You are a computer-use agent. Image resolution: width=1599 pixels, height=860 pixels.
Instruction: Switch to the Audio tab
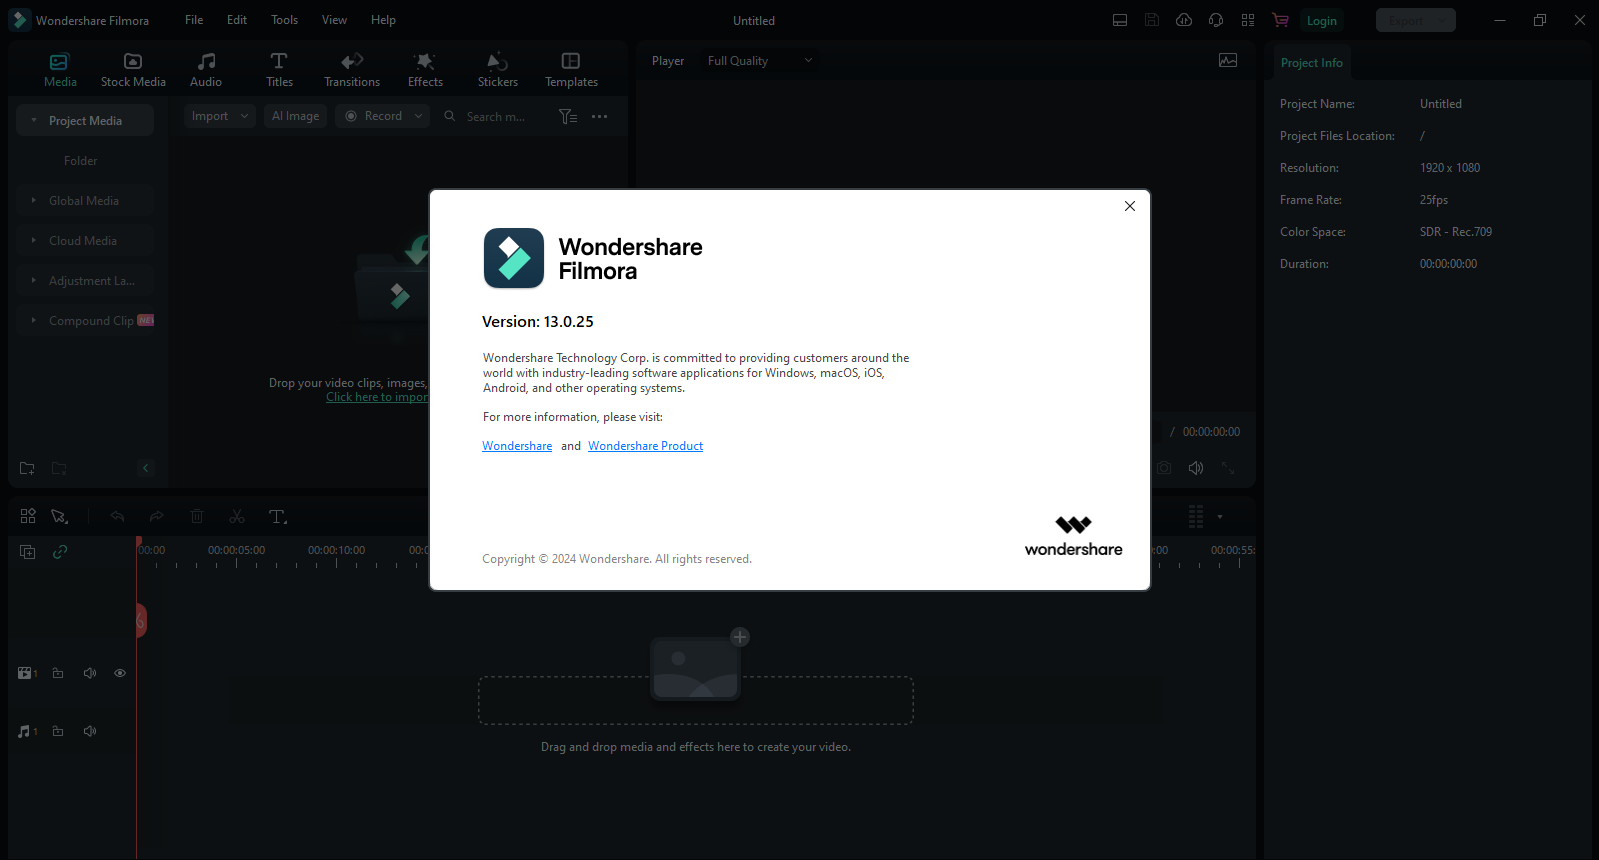pos(206,70)
